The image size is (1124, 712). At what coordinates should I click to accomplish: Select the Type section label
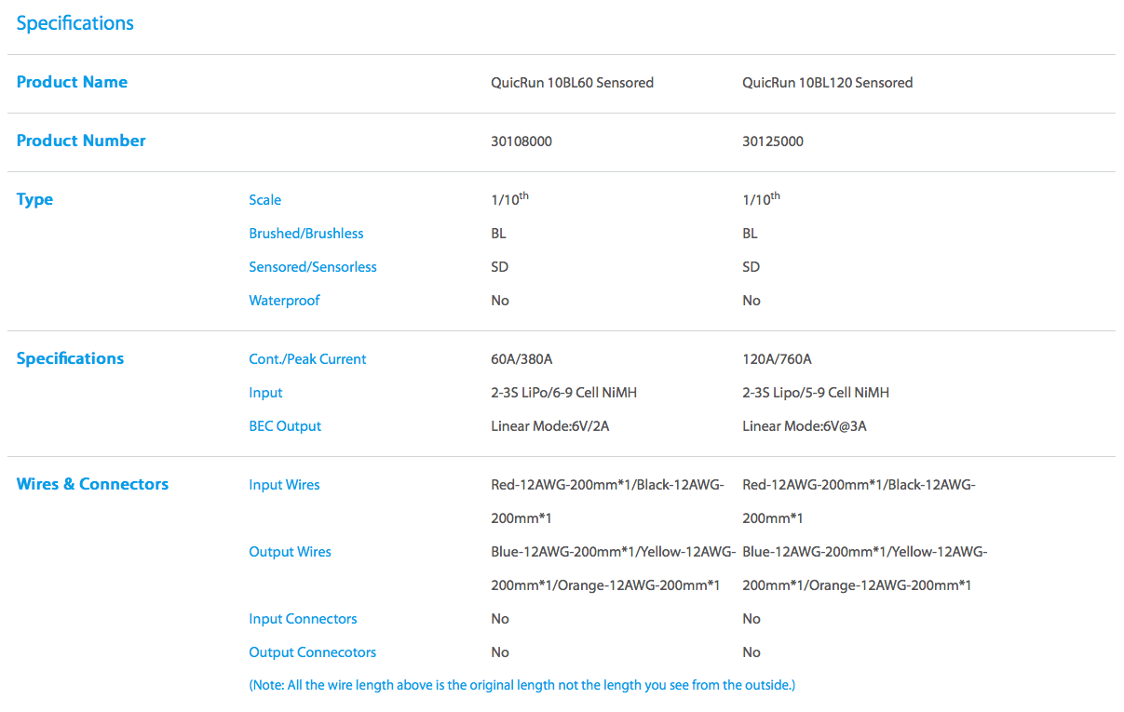pyautogui.click(x=34, y=200)
